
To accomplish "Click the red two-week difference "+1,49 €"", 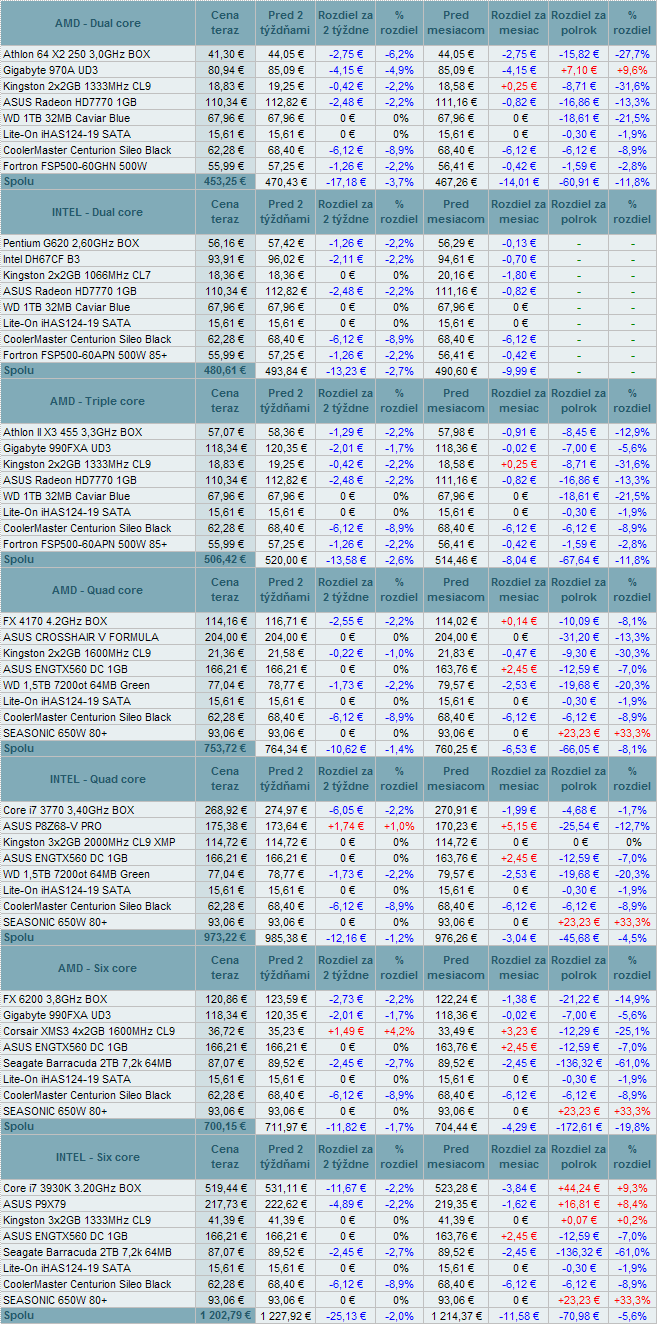I will [x=345, y=1032].
